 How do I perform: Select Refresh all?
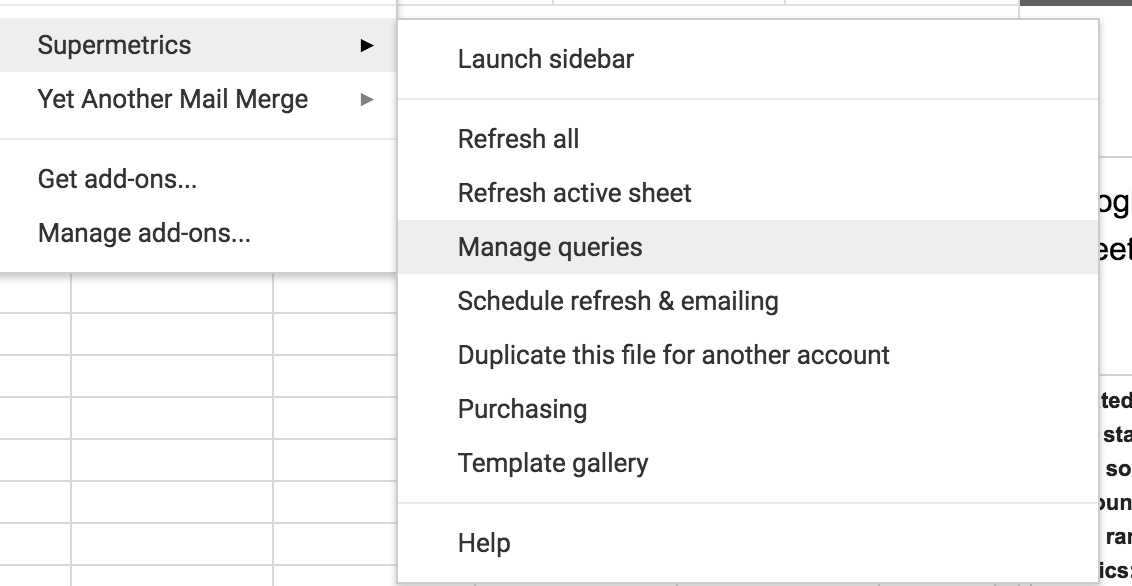(518, 139)
